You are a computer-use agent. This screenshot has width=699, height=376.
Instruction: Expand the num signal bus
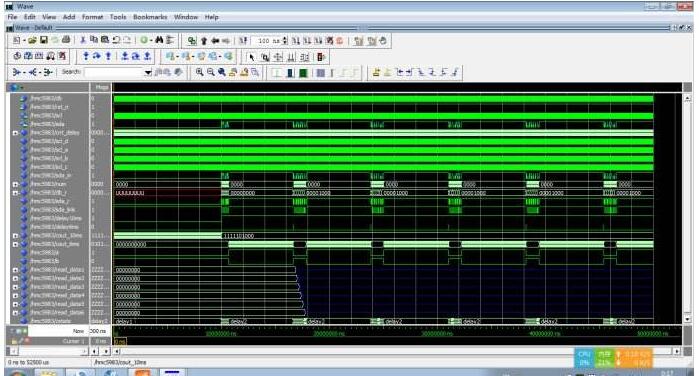pos(15,184)
